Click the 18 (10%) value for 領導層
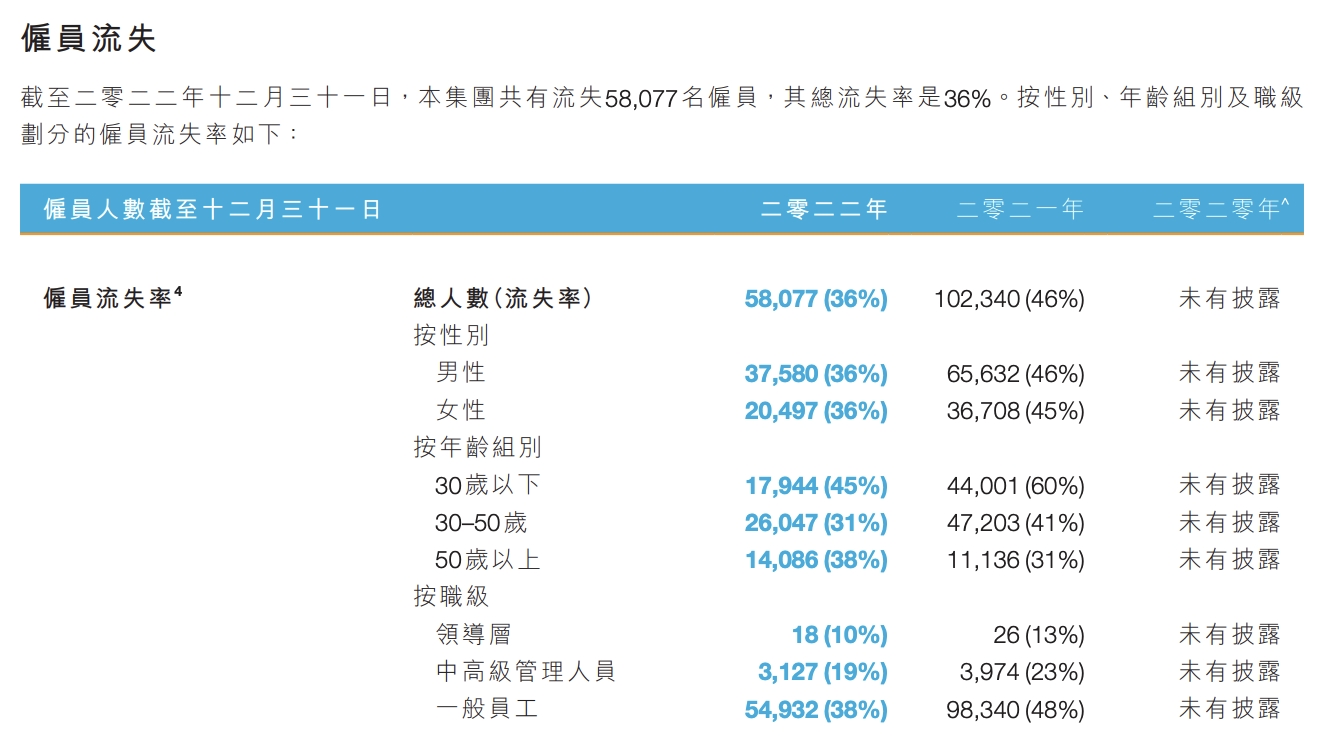The height and width of the screenshot is (746, 1332). coord(838,635)
